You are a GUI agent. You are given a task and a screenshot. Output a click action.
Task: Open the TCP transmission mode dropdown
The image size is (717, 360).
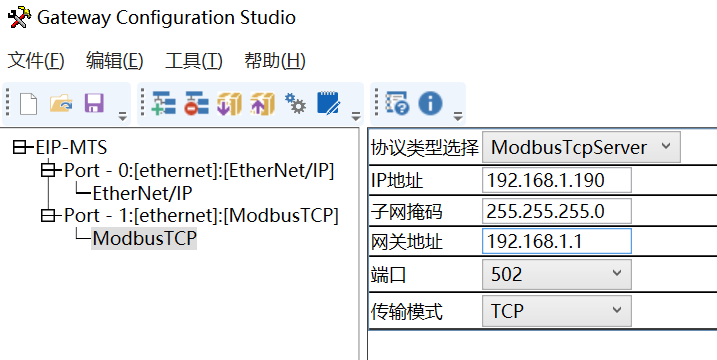556,311
